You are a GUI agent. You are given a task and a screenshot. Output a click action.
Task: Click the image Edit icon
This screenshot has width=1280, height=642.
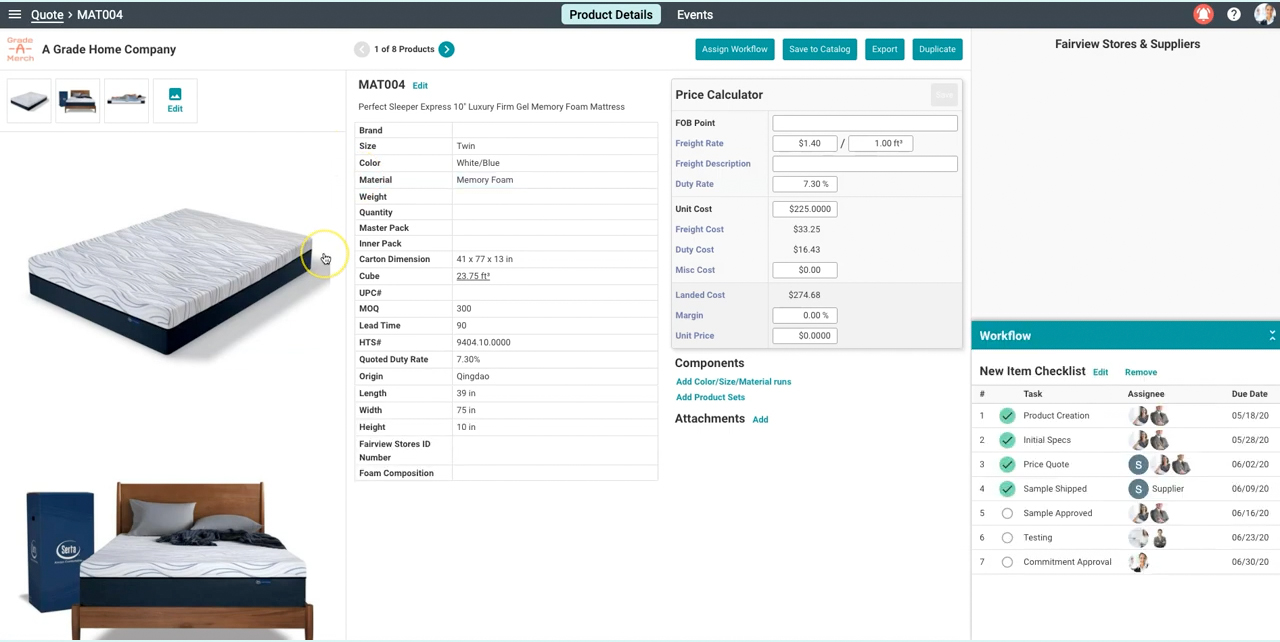pos(175,100)
